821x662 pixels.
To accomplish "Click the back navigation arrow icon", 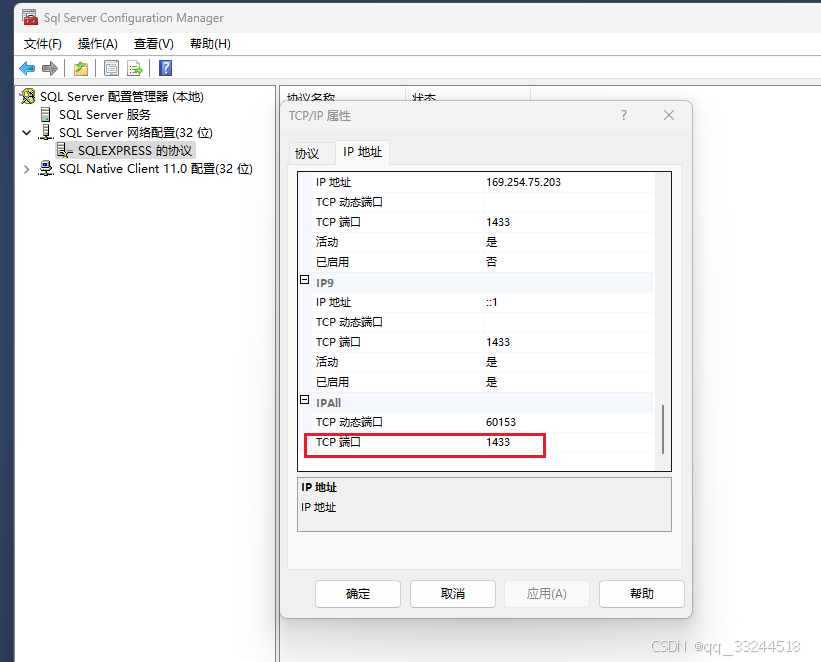I will (x=26, y=68).
